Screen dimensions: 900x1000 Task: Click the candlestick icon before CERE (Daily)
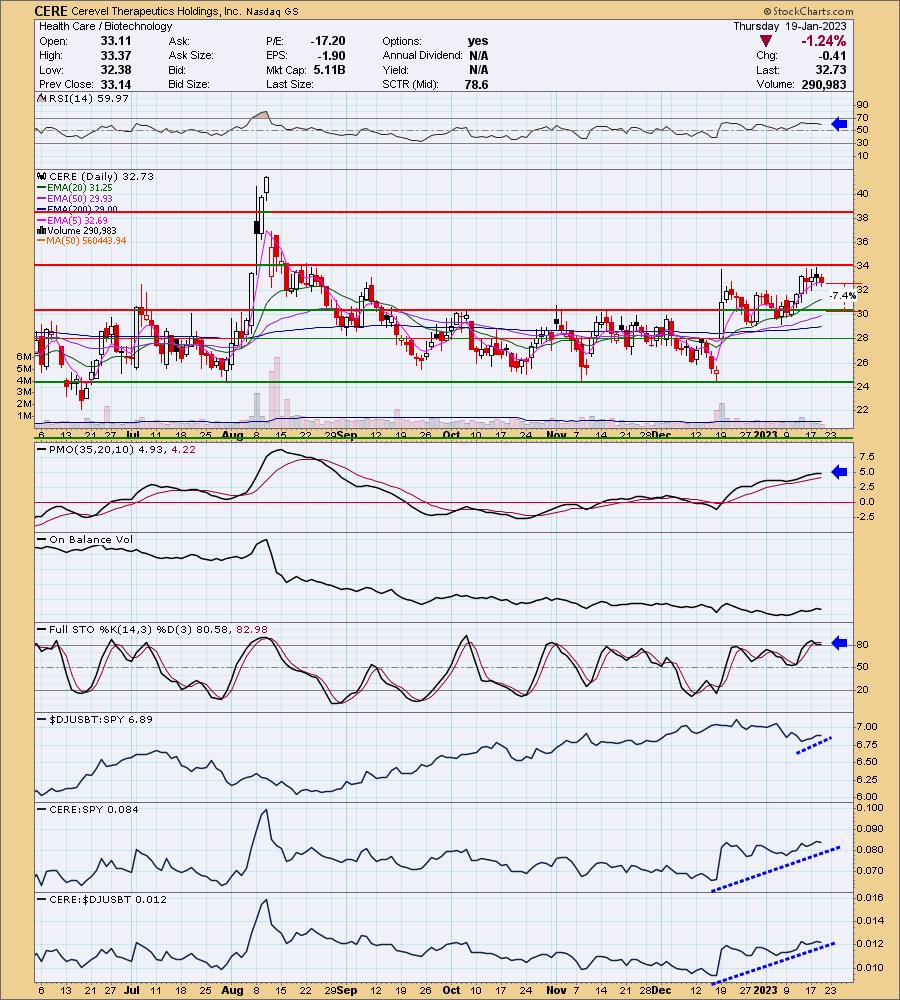(x=41, y=177)
